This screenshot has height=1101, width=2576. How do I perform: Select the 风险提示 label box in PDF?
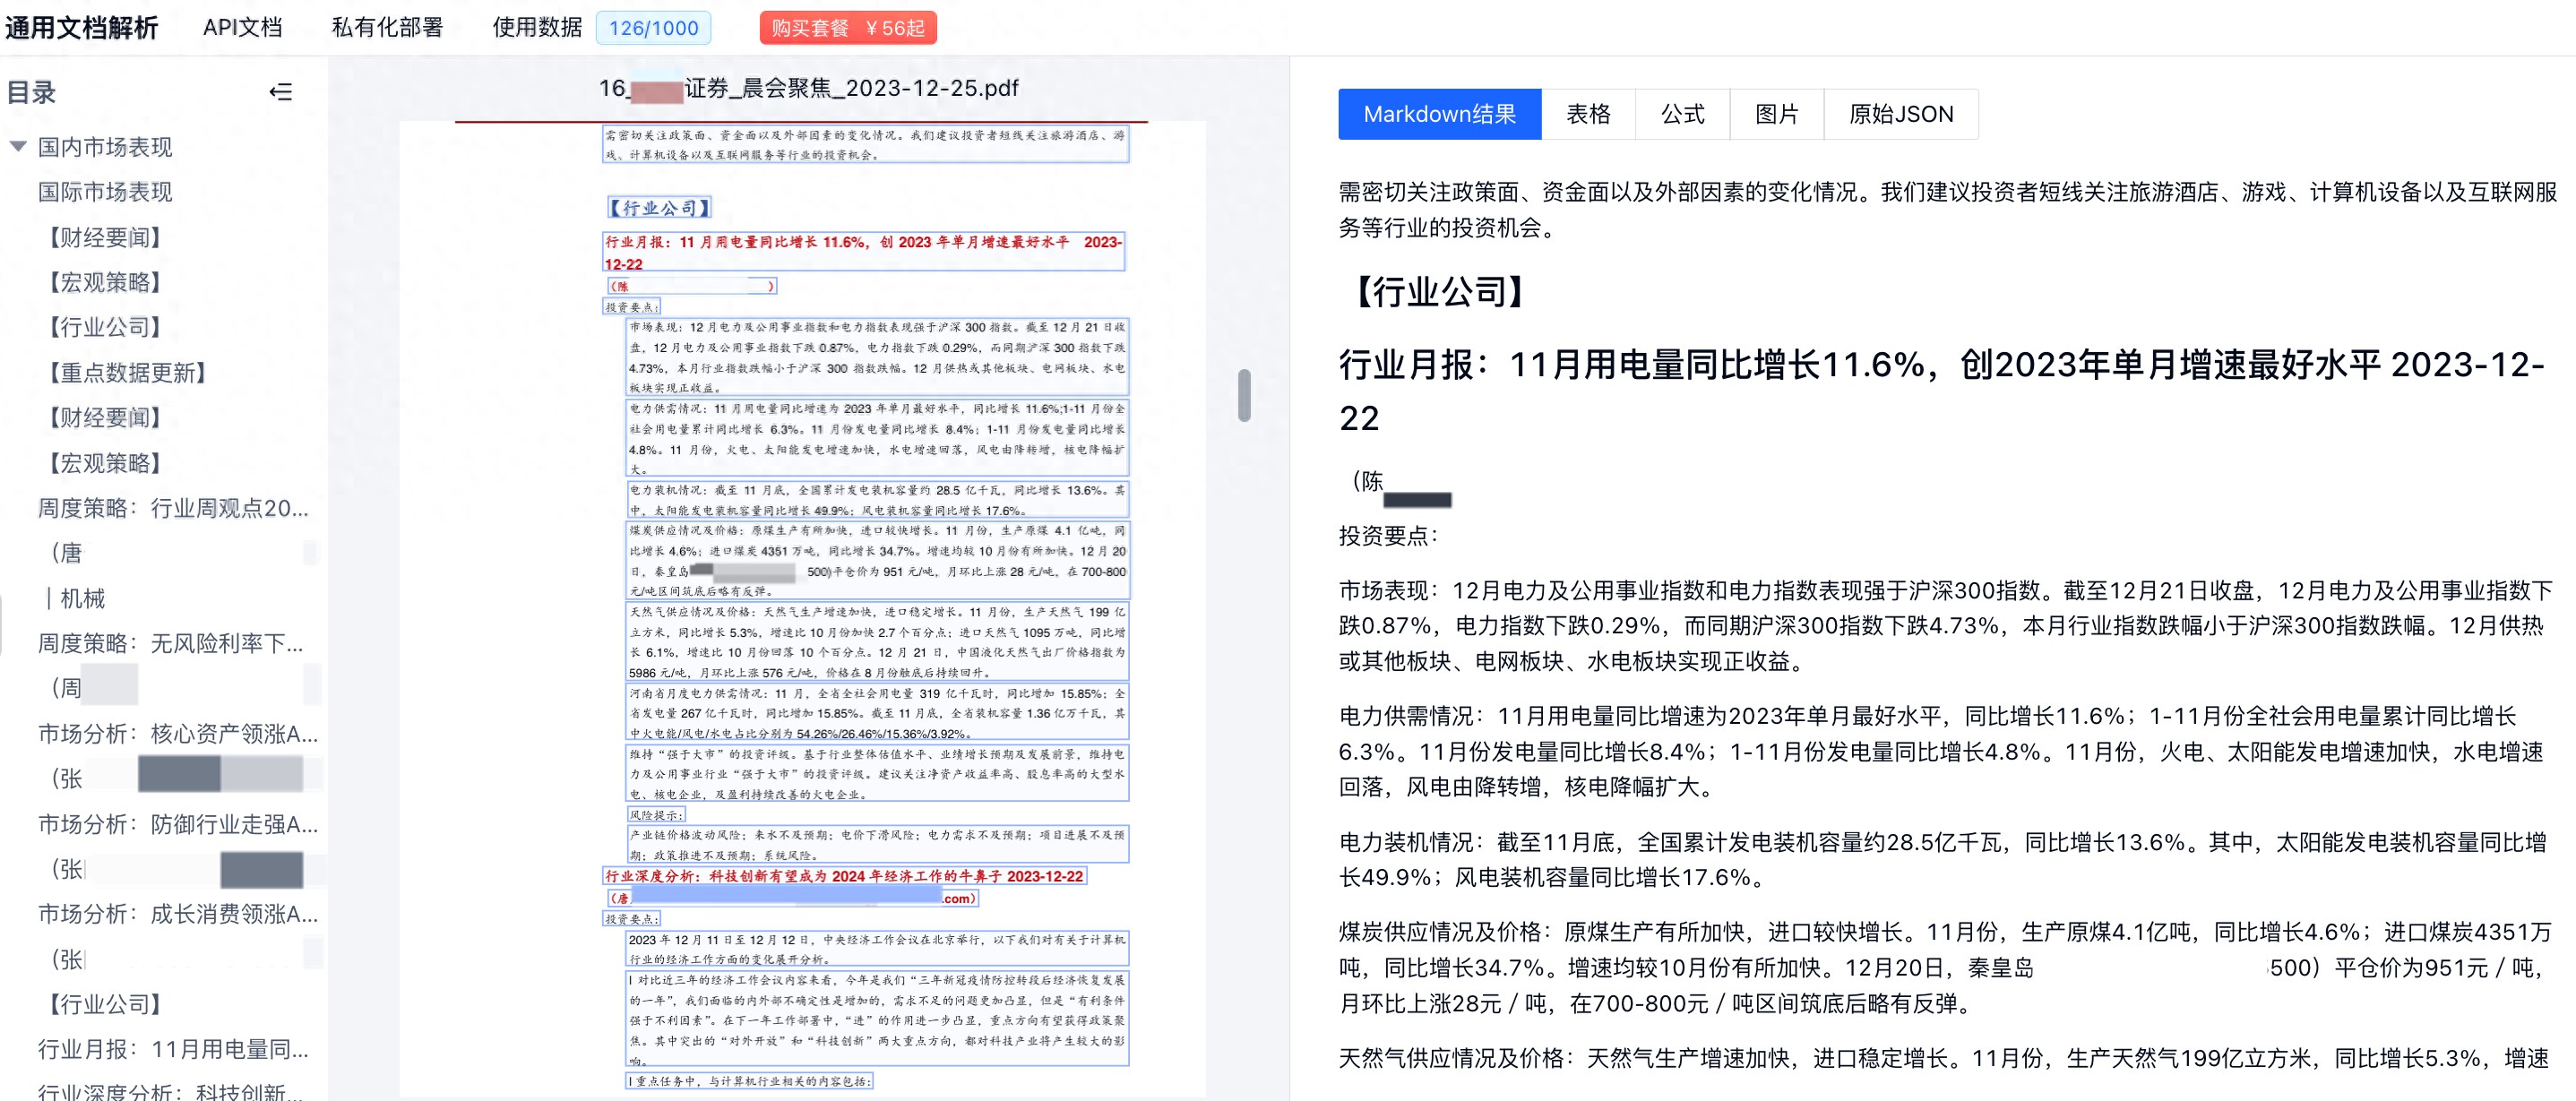point(657,815)
